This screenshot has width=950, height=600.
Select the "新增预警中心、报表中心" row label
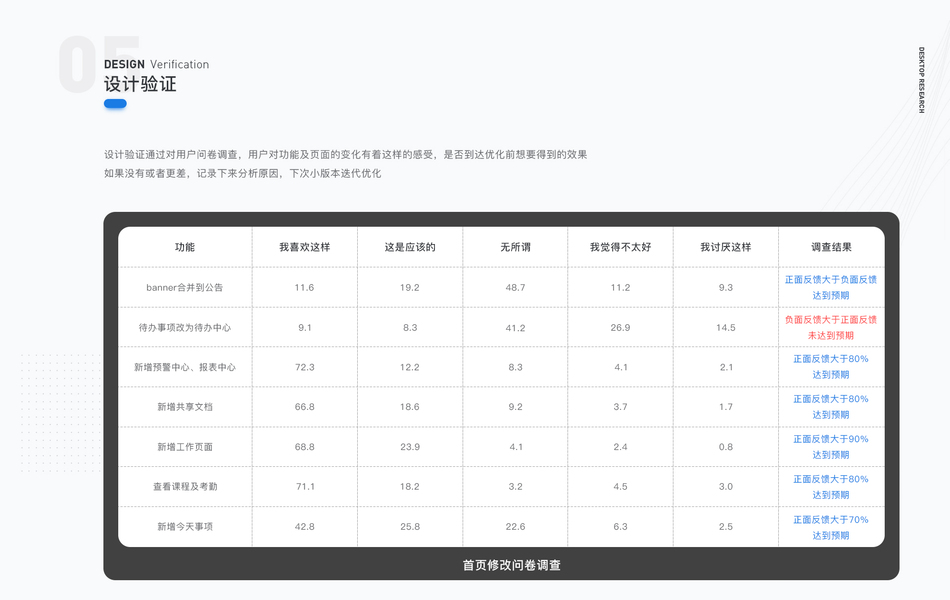tap(185, 367)
